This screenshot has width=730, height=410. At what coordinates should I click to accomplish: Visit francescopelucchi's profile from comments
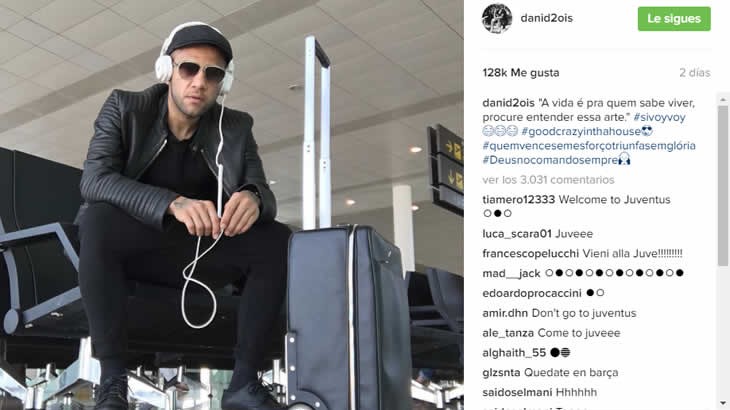(x=531, y=254)
